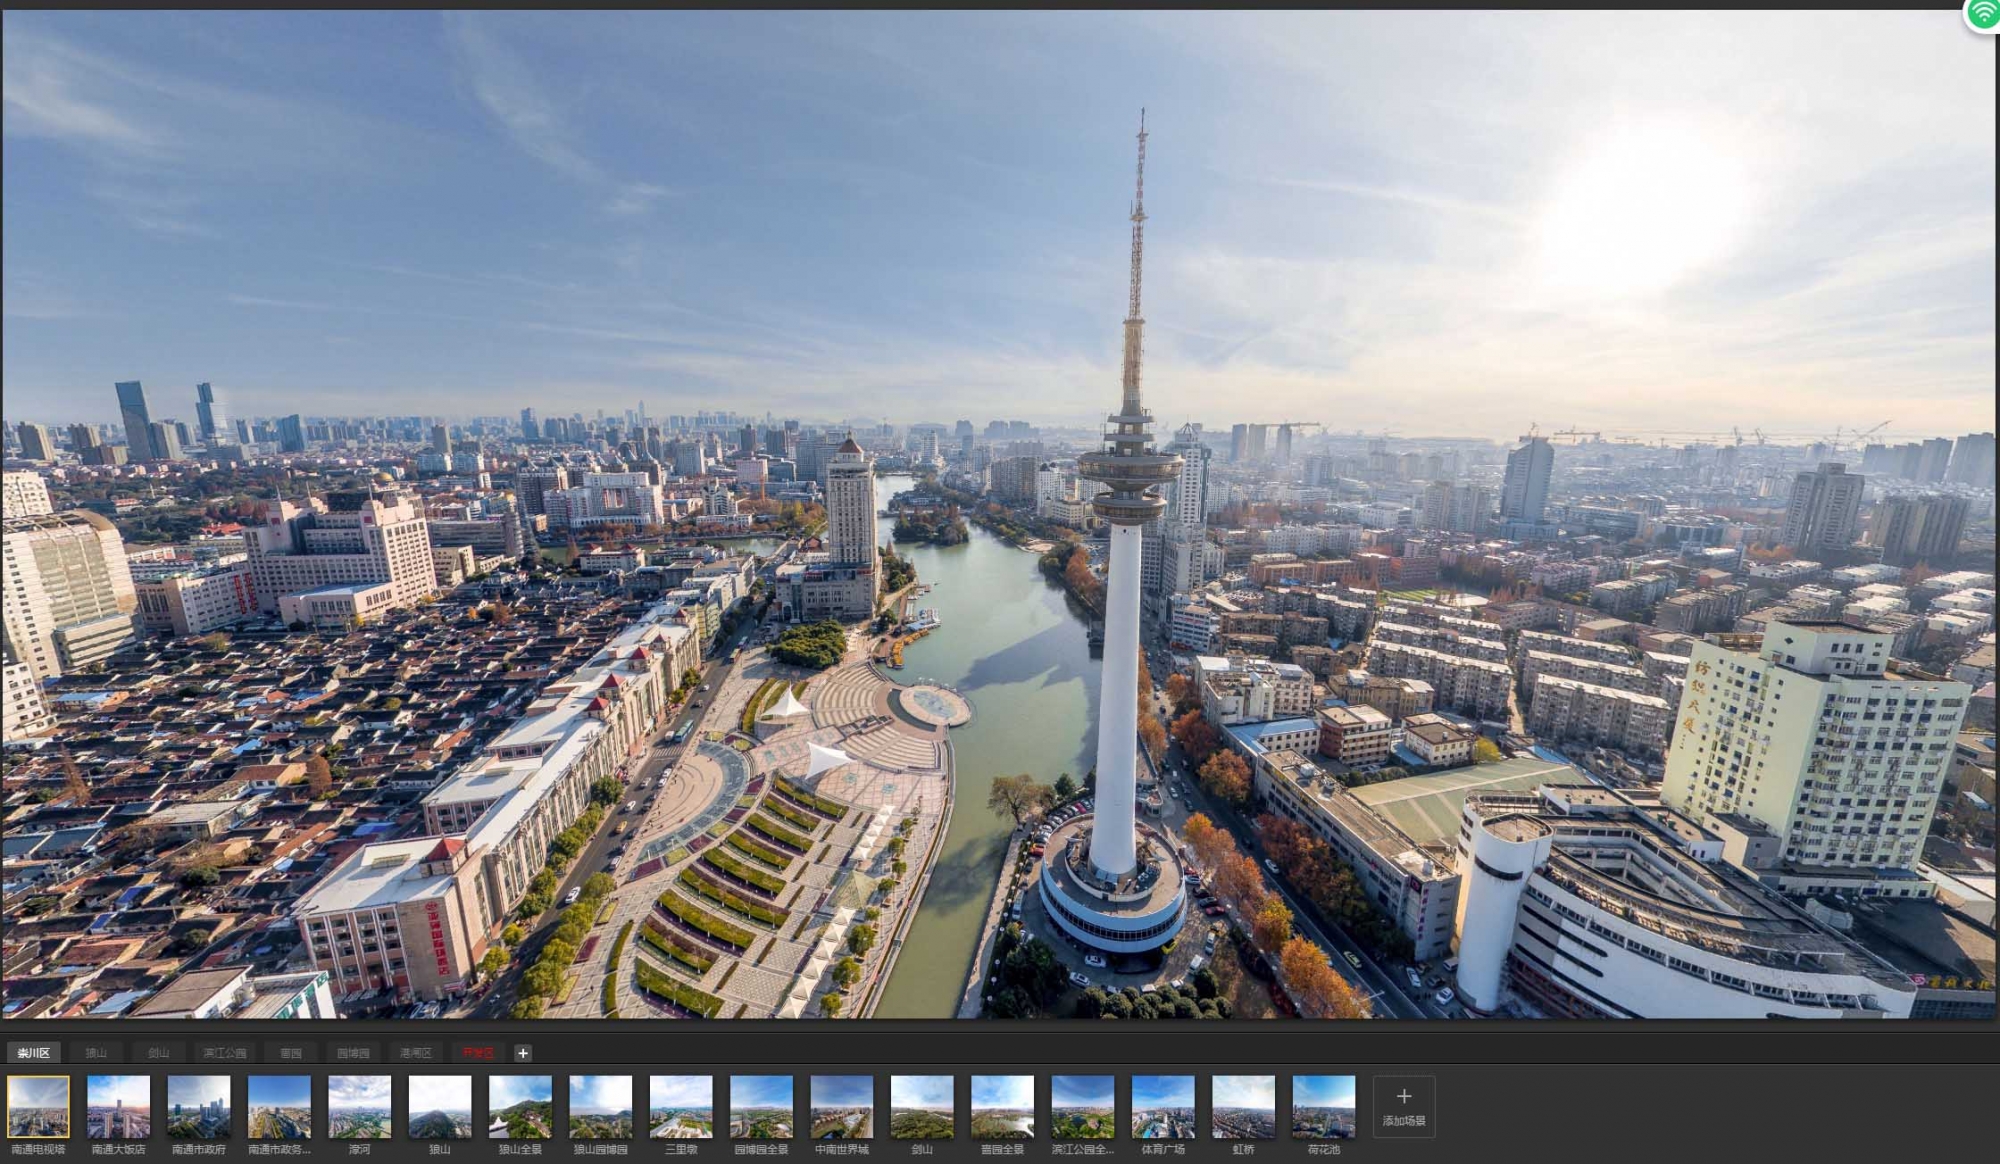Choose the 南通市政府 scene thumbnail
Screen dimensions: 2000x1164
[198, 1106]
